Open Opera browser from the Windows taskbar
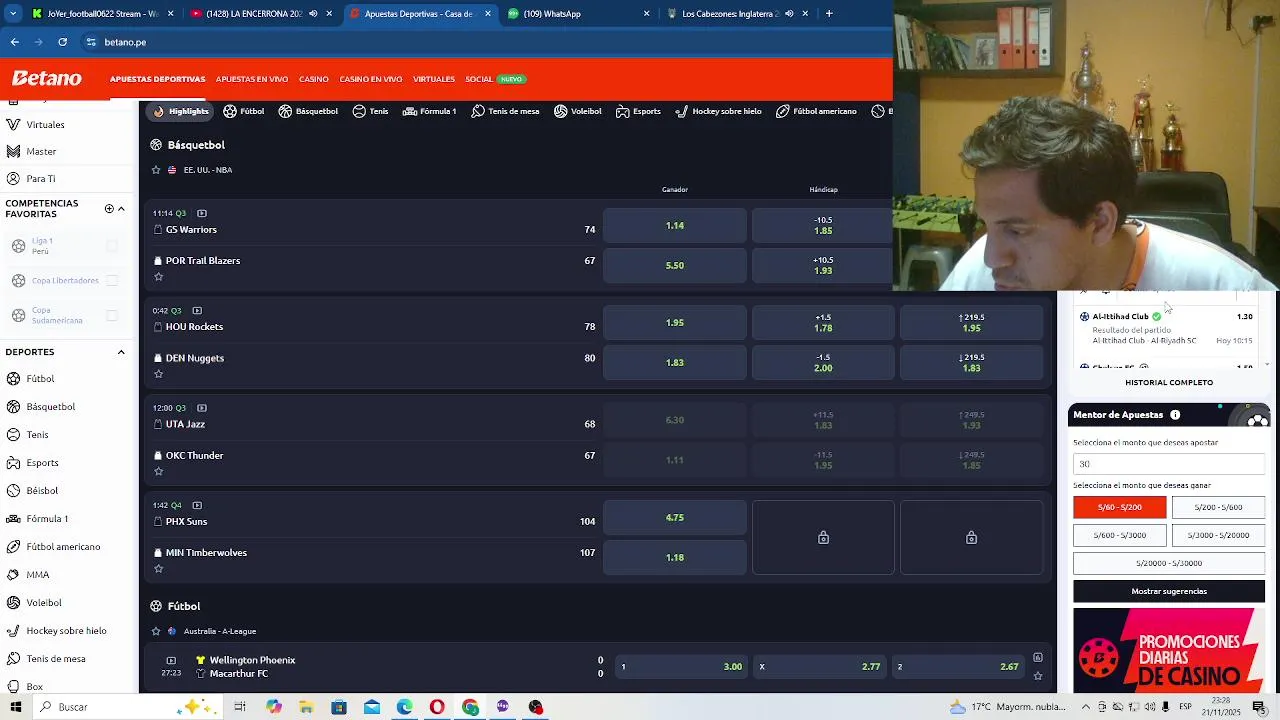The width and height of the screenshot is (1280, 720). [437, 707]
